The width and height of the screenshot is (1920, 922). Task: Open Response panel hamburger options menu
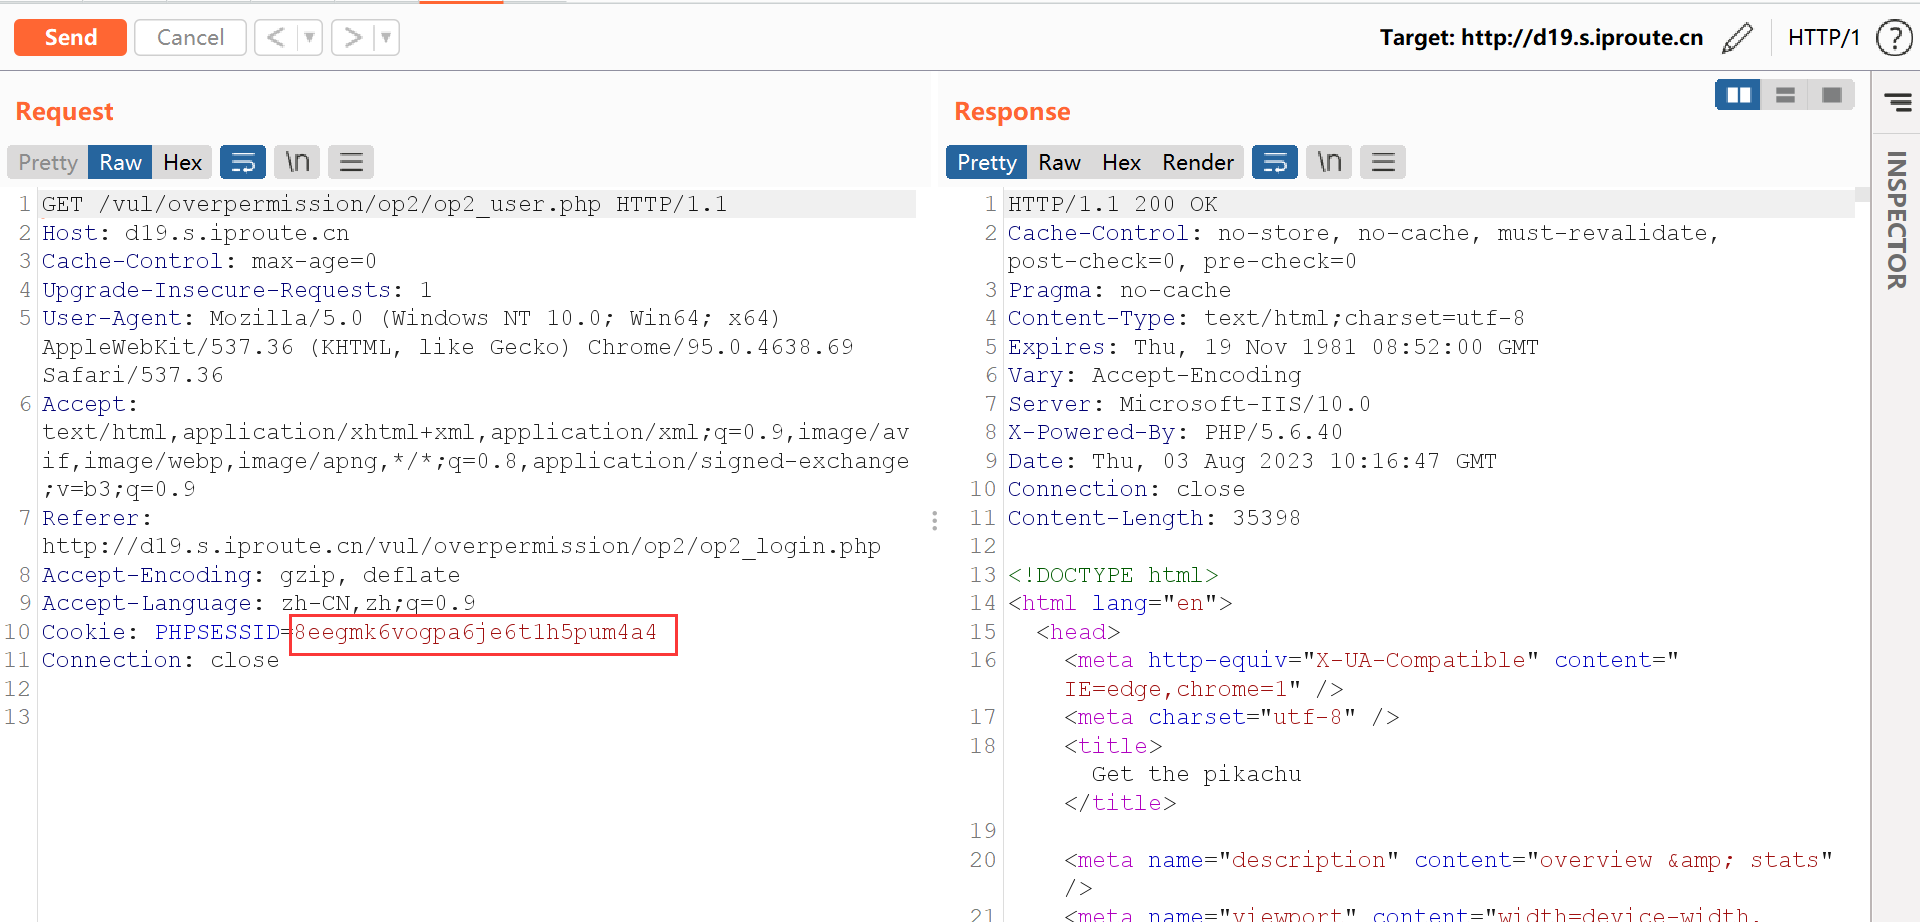pyautogui.click(x=1383, y=162)
